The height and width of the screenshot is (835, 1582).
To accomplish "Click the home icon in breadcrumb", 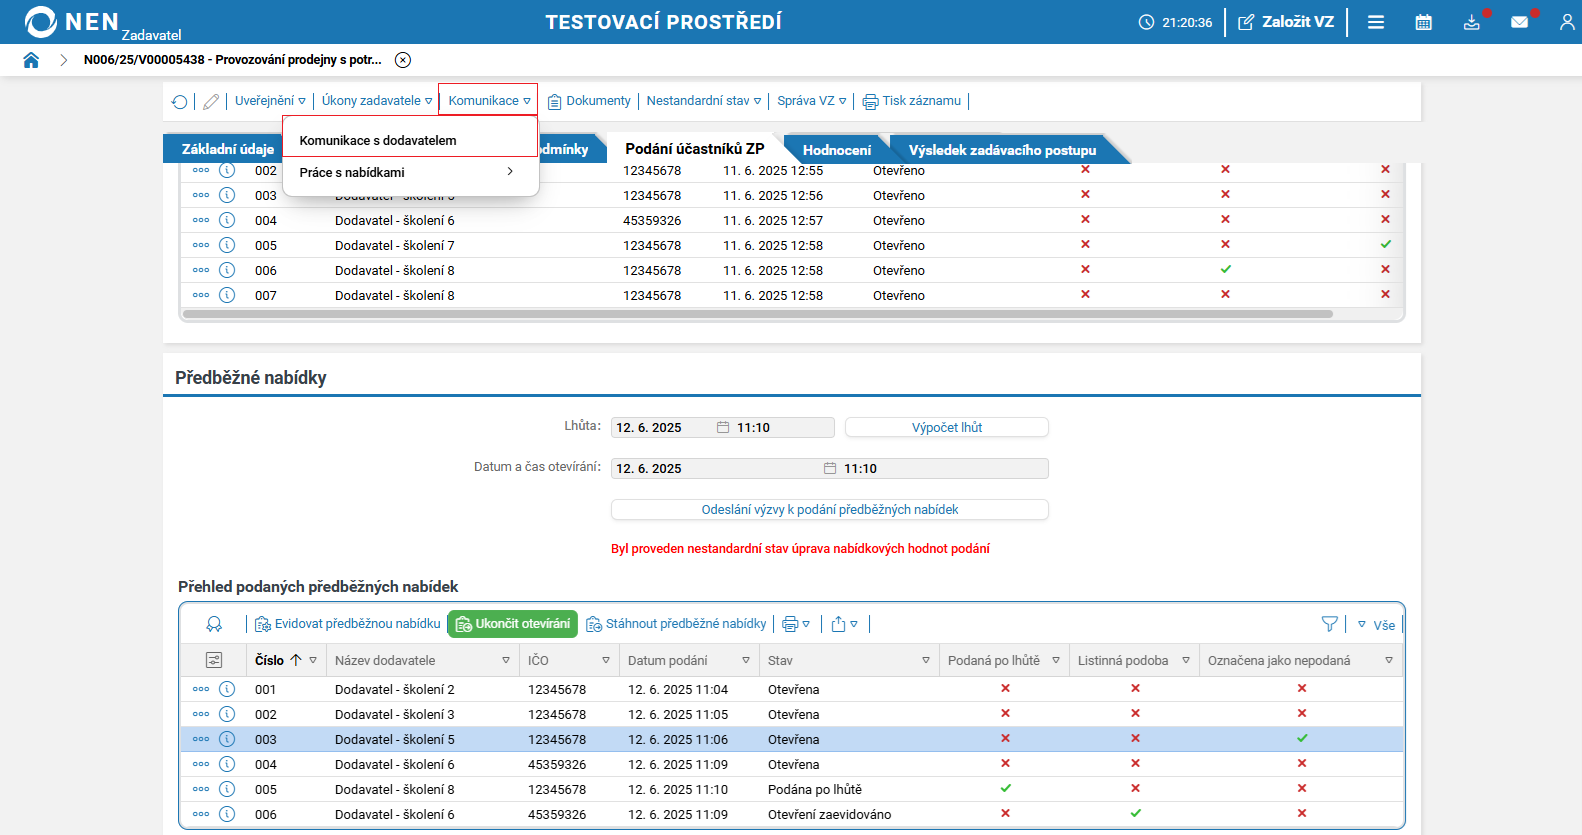I will point(31,60).
